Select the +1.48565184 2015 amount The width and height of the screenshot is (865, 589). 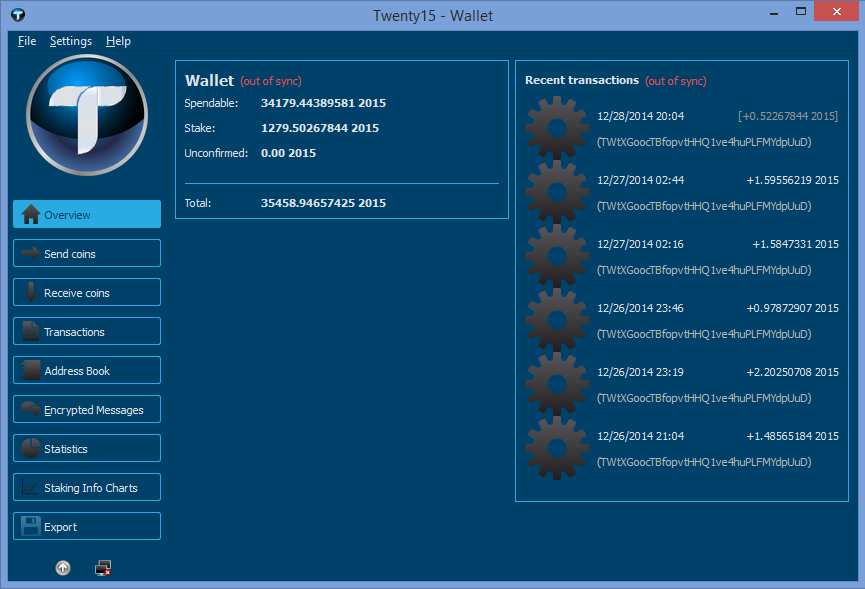(x=792, y=436)
